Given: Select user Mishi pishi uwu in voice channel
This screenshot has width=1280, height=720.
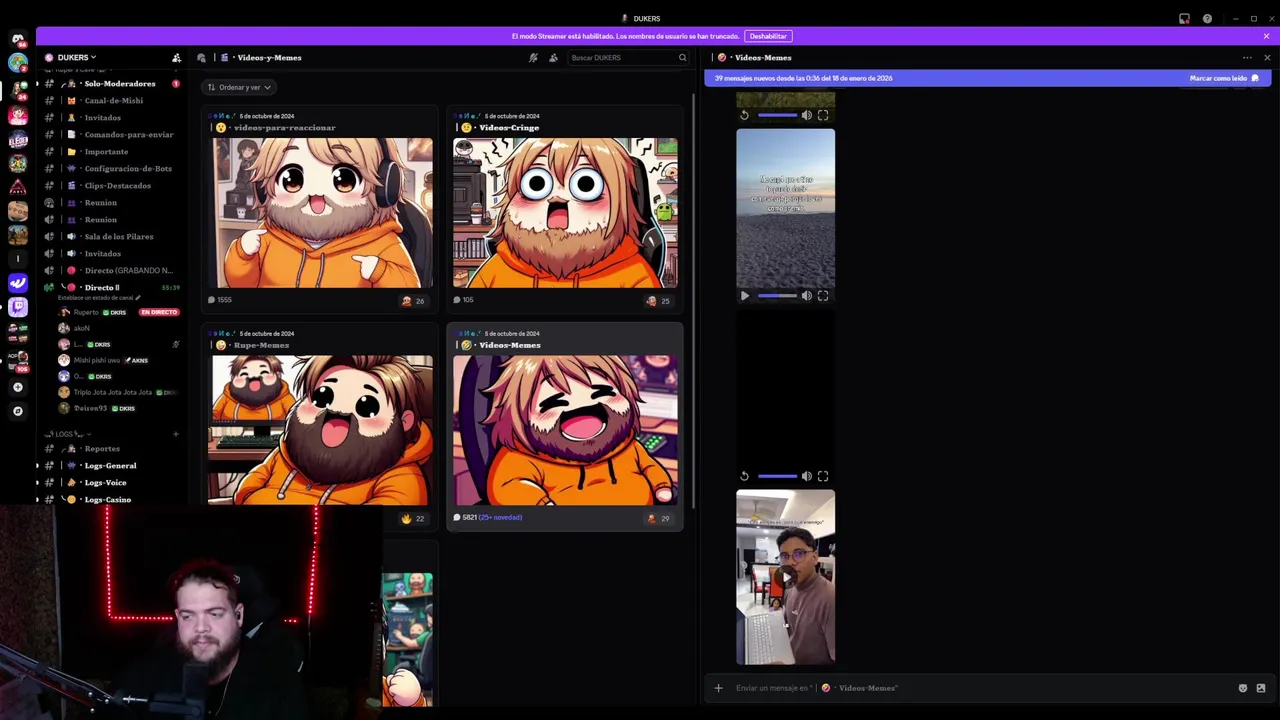Looking at the screenshot, I should (106, 360).
